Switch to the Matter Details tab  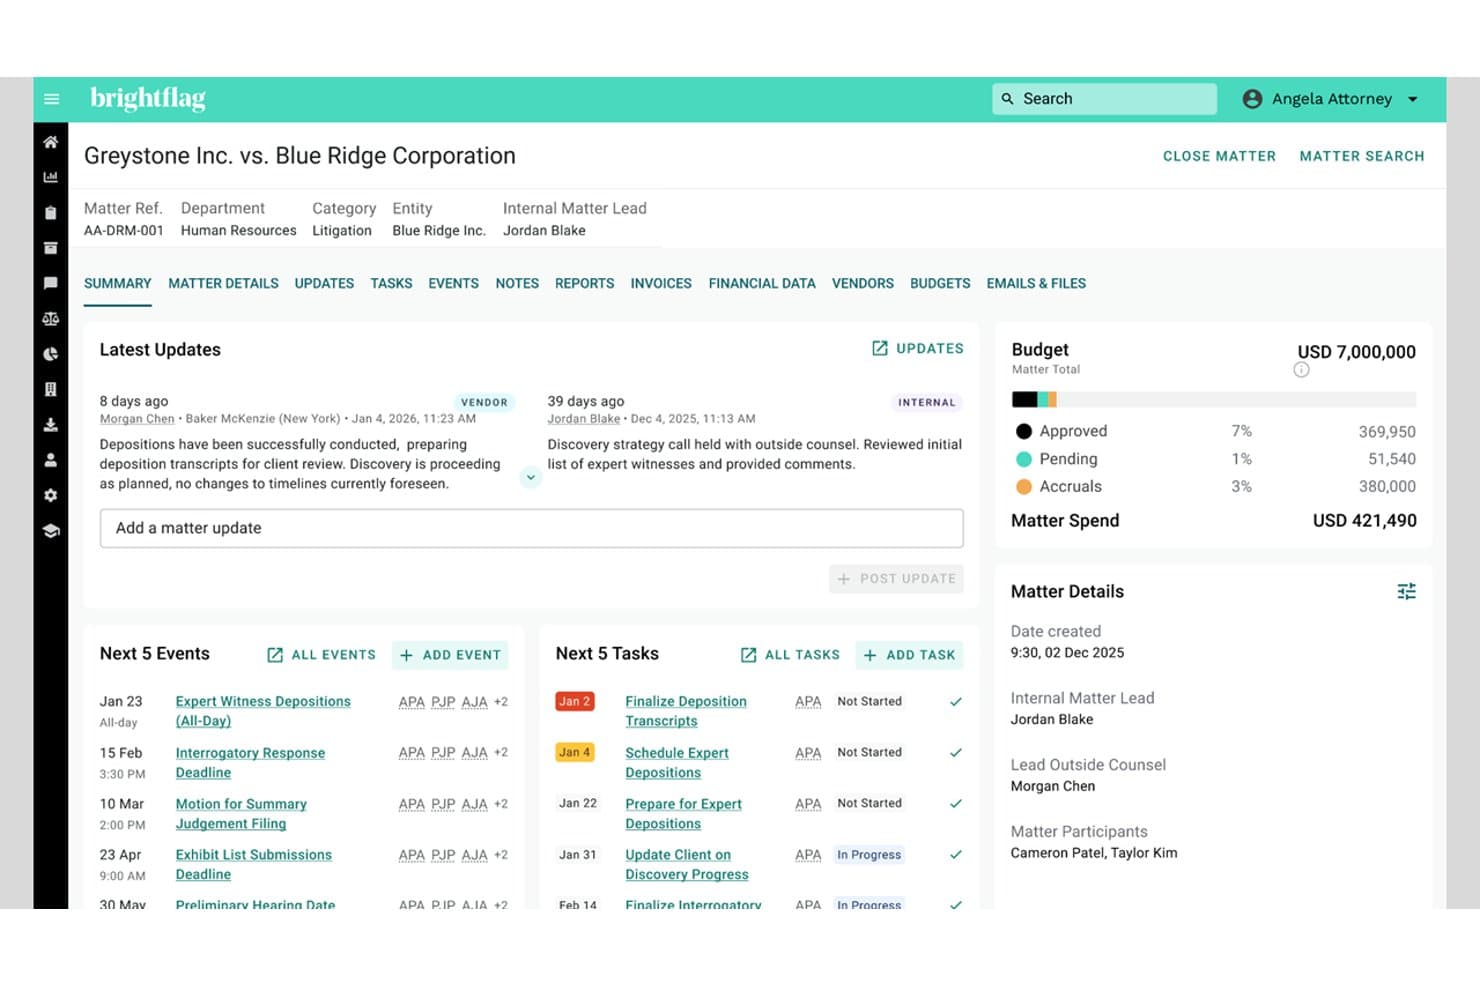click(223, 284)
